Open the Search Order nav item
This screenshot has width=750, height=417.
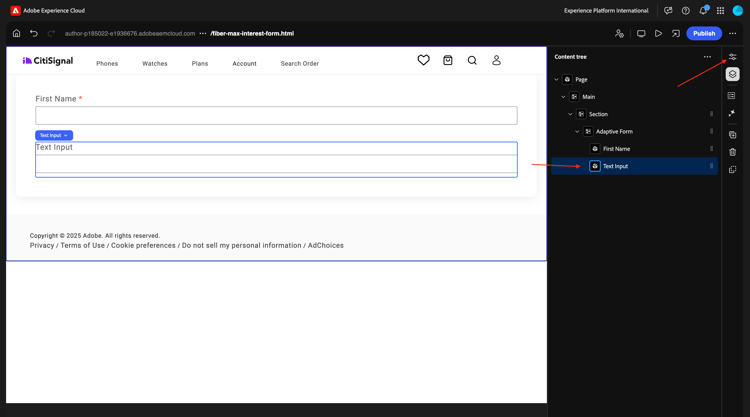pyautogui.click(x=299, y=64)
